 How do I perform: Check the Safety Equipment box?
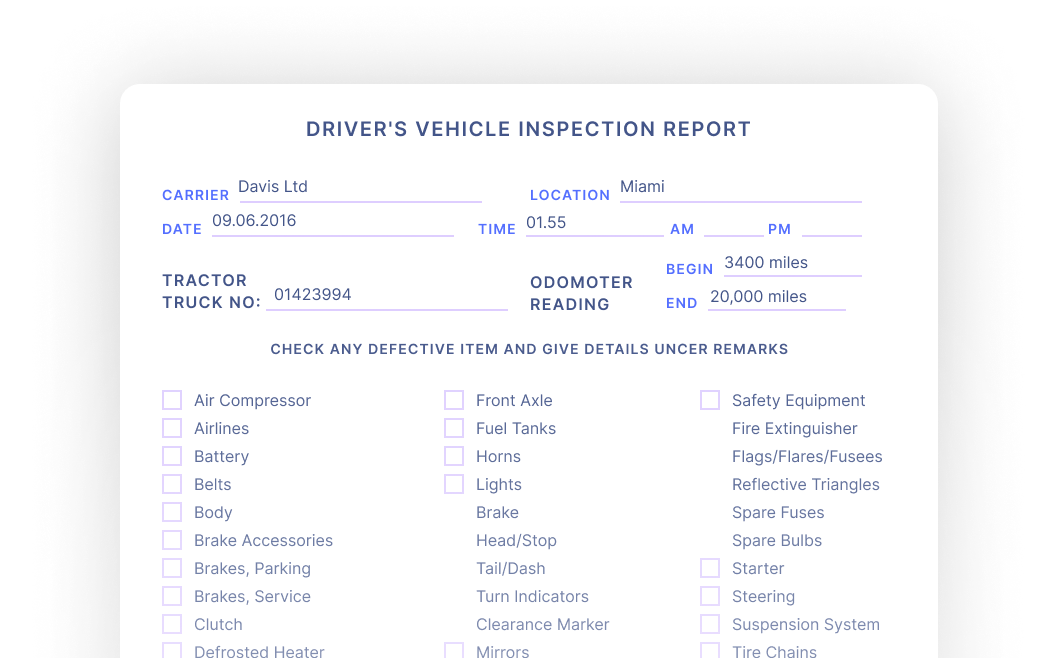coord(710,399)
